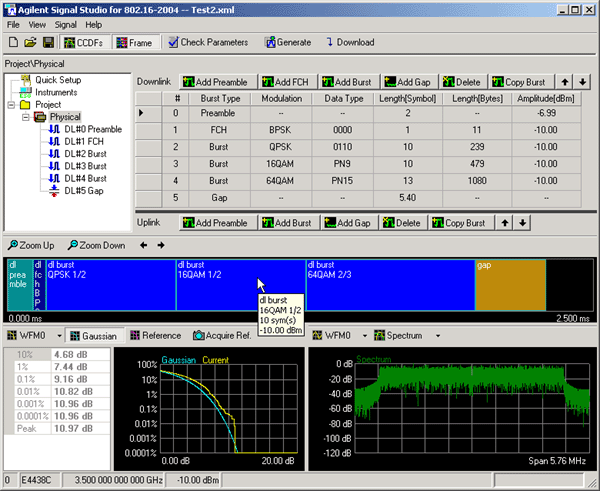Toggle the Reference curve button
Viewport: 600px width, 491px height.
pyautogui.click(x=156, y=336)
